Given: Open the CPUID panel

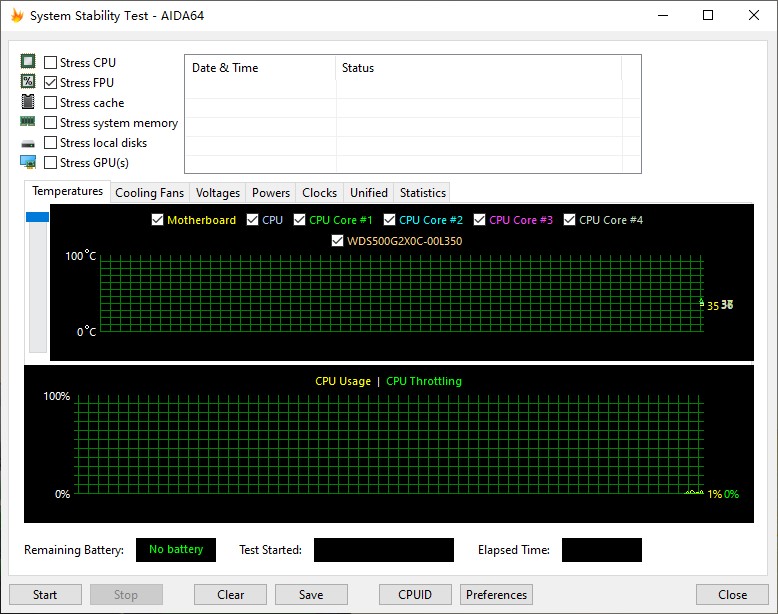Looking at the screenshot, I should coord(415,595).
